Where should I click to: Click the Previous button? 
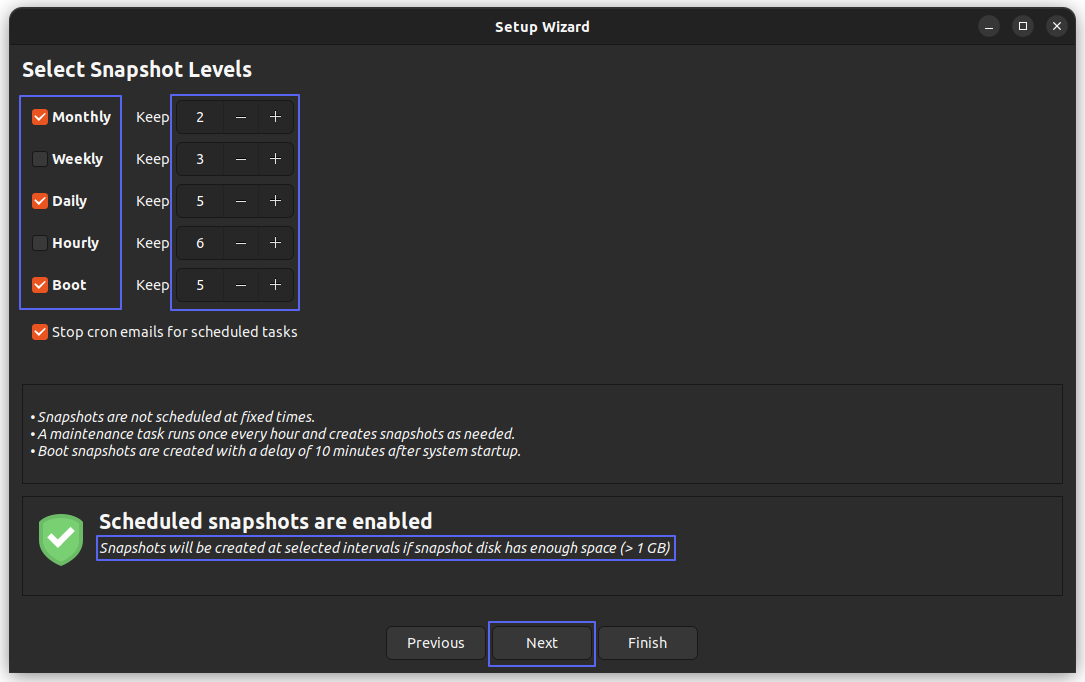click(436, 643)
